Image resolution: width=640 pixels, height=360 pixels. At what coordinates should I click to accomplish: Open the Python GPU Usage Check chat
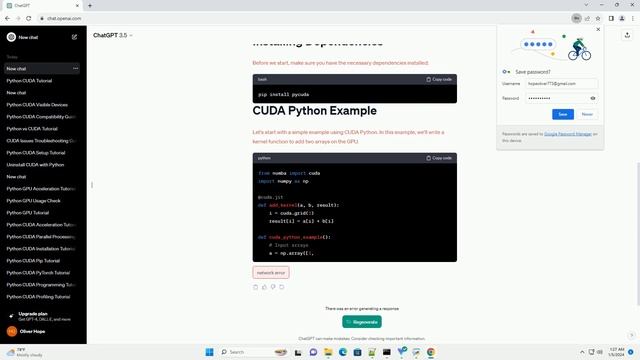click(33, 201)
